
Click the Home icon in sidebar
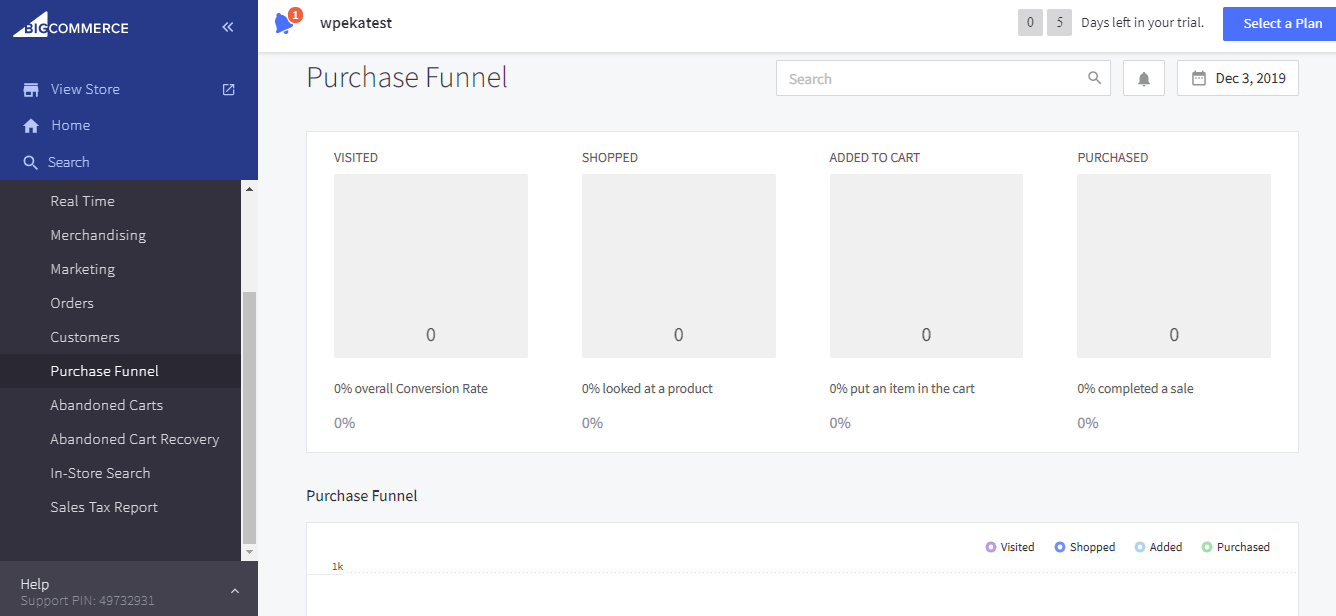(x=32, y=124)
